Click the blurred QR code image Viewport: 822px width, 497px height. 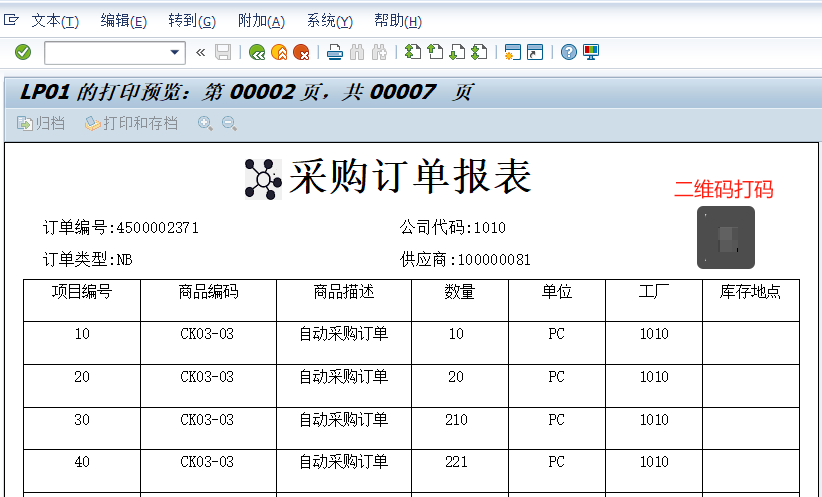(x=726, y=237)
